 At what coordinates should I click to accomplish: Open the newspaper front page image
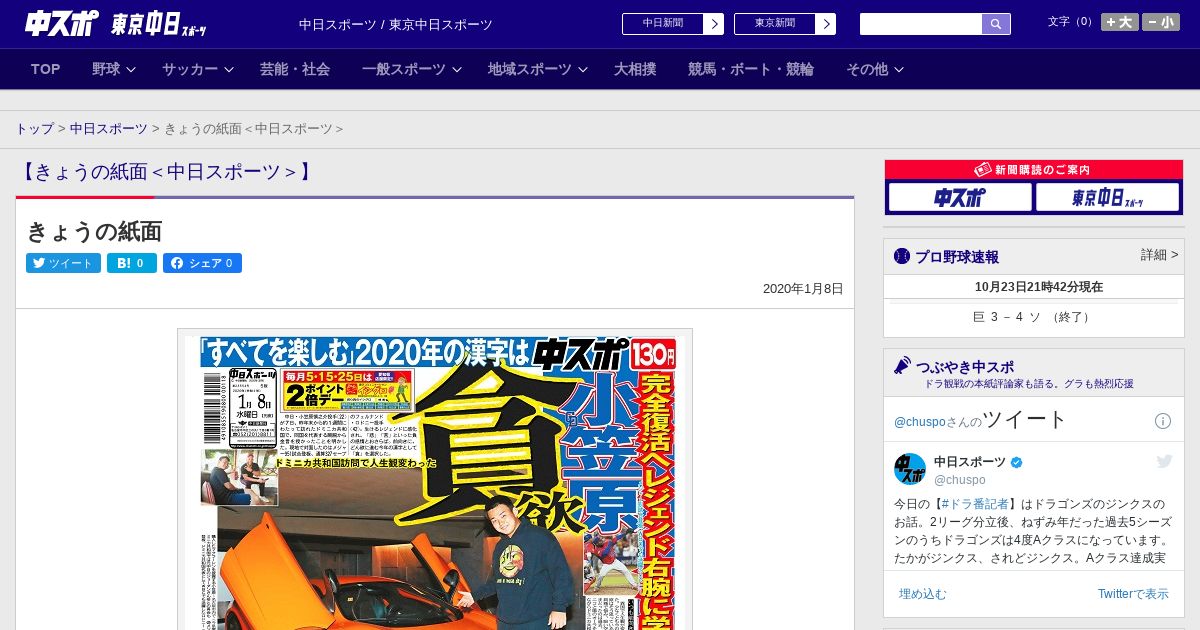(x=435, y=480)
